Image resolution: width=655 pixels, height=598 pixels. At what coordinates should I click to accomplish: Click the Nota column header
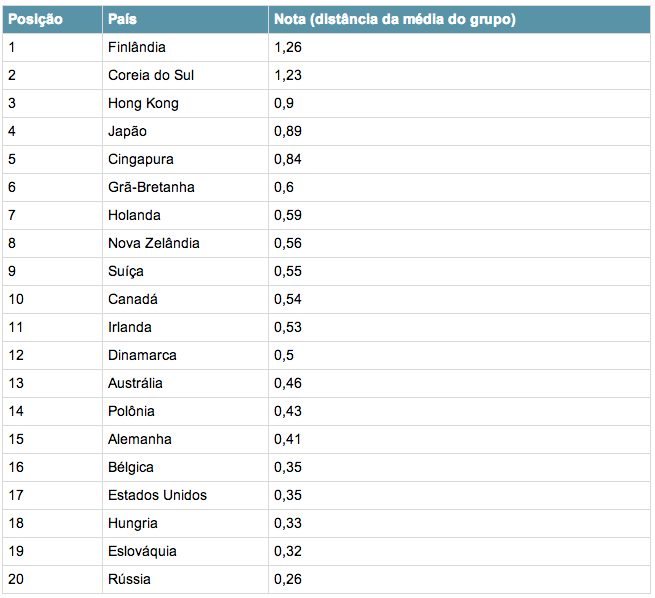[x=394, y=19]
